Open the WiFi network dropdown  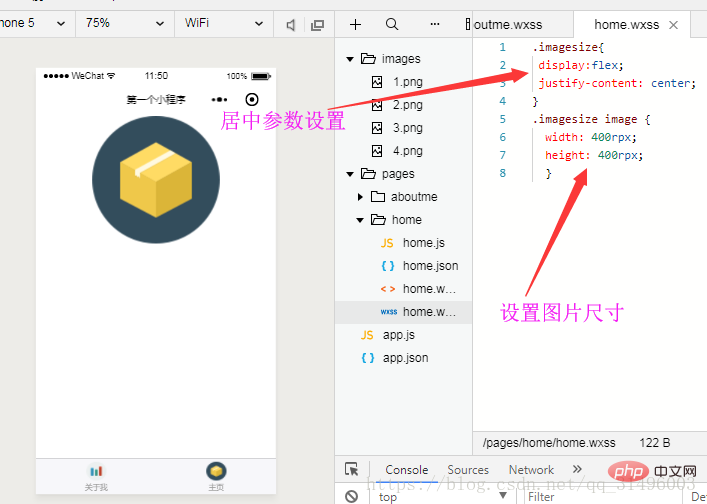tap(224, 23)
